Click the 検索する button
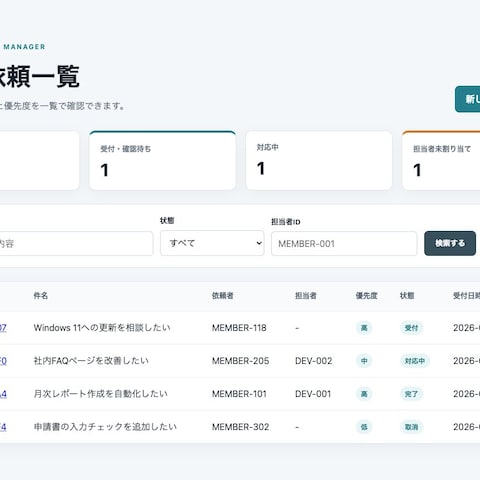480x480 pixels. pos(450,243)
